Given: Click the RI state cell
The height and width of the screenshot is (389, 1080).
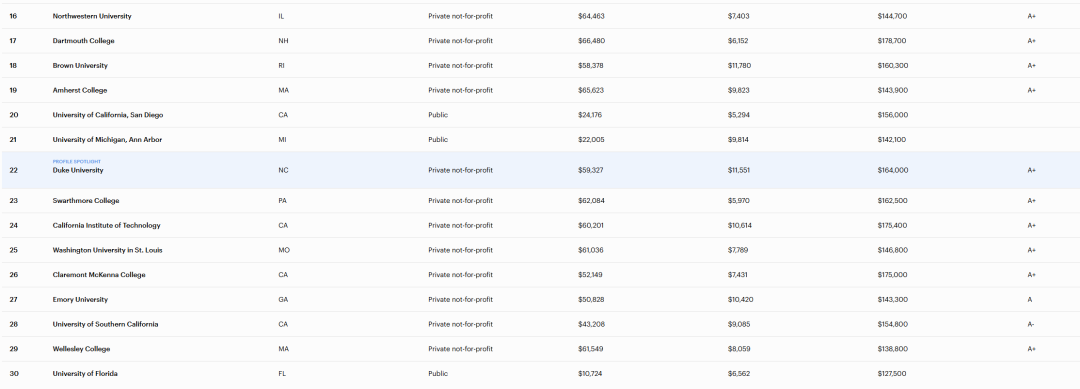Looking at the screenshot, I should pos(281,65).
